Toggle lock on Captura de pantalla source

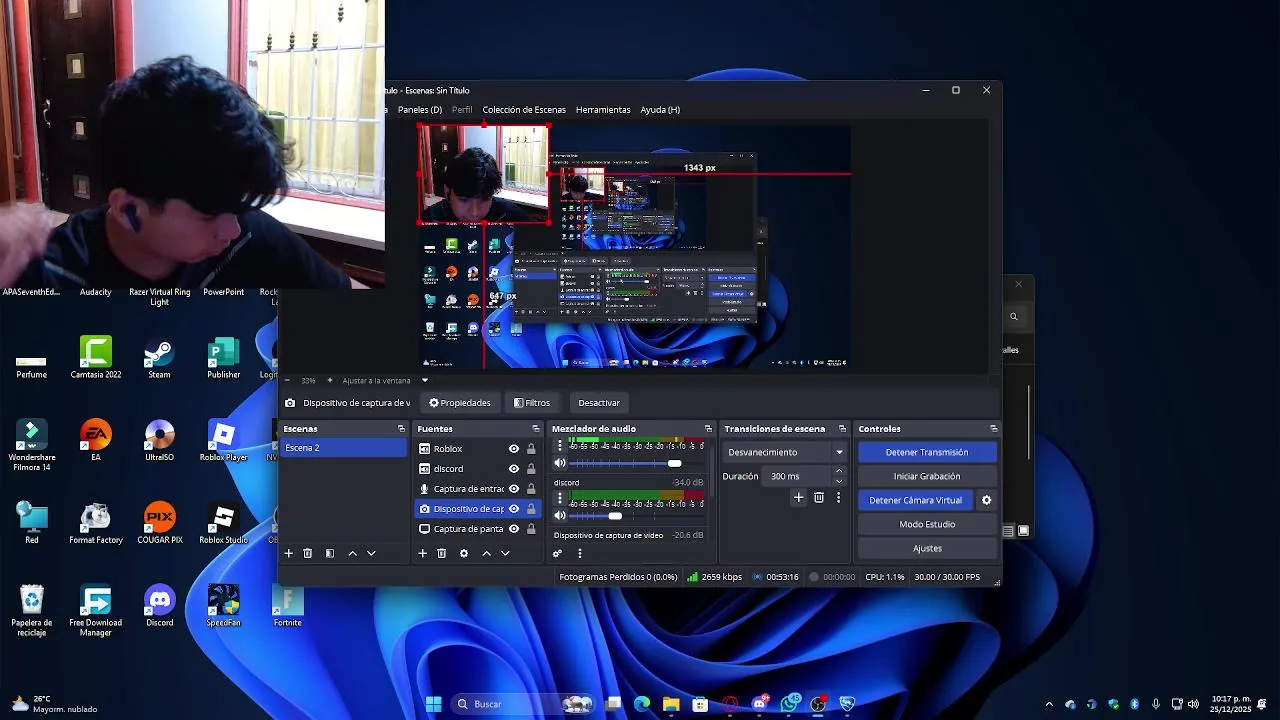[531, 529]
